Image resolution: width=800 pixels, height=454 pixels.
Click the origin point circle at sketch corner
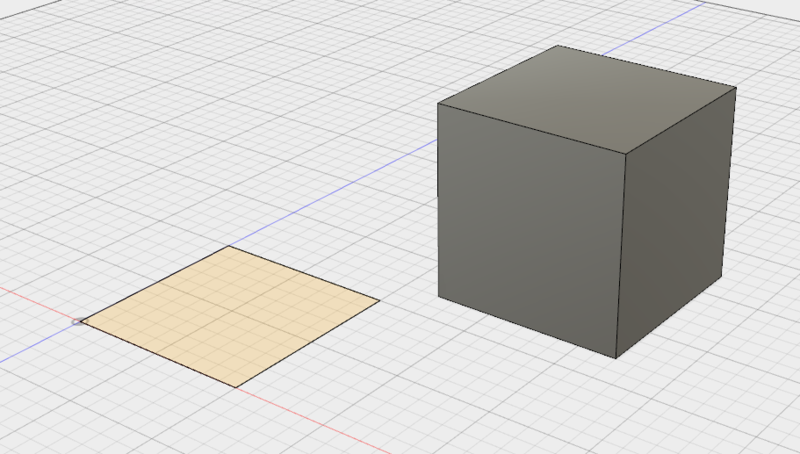point(78,321)
